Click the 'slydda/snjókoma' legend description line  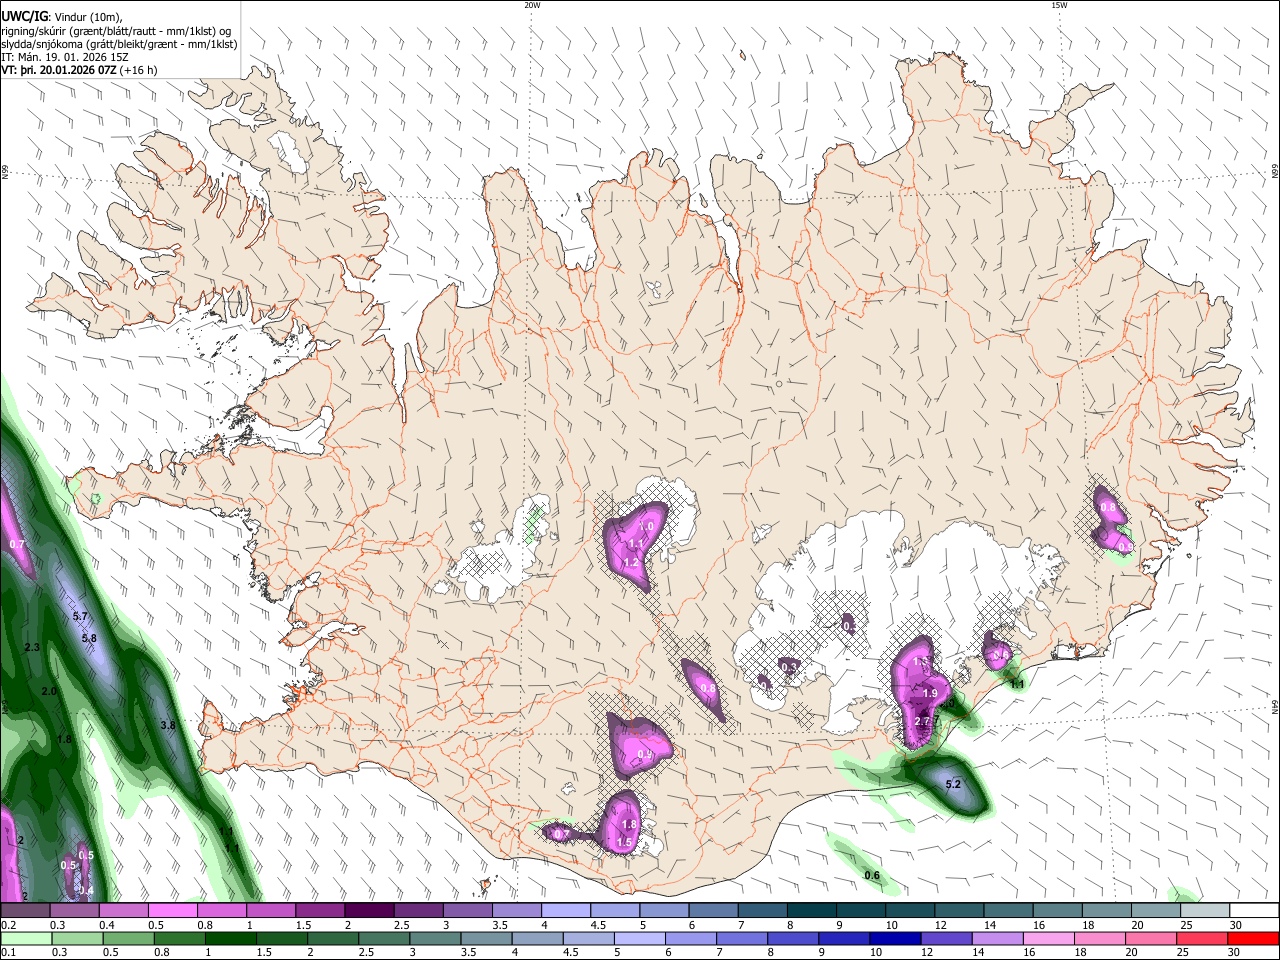pyautogui.click(x=119, y=44)
